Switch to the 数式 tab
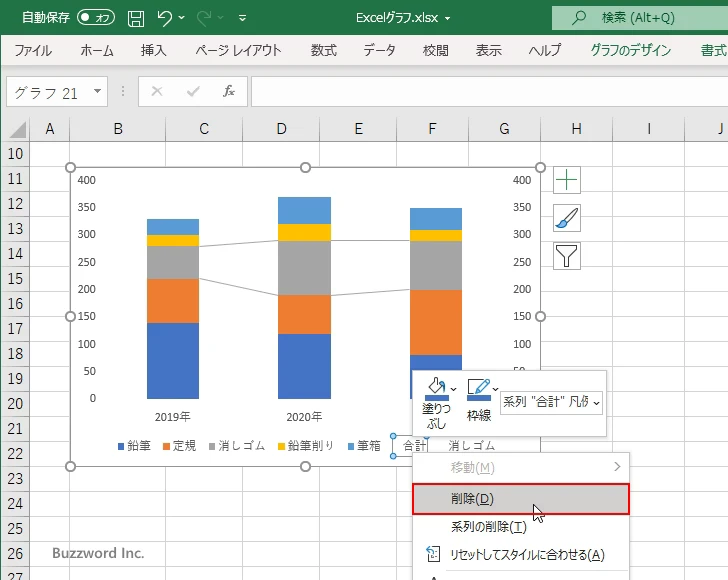This screenshot has height=580, width=728. tap(324, 50)
